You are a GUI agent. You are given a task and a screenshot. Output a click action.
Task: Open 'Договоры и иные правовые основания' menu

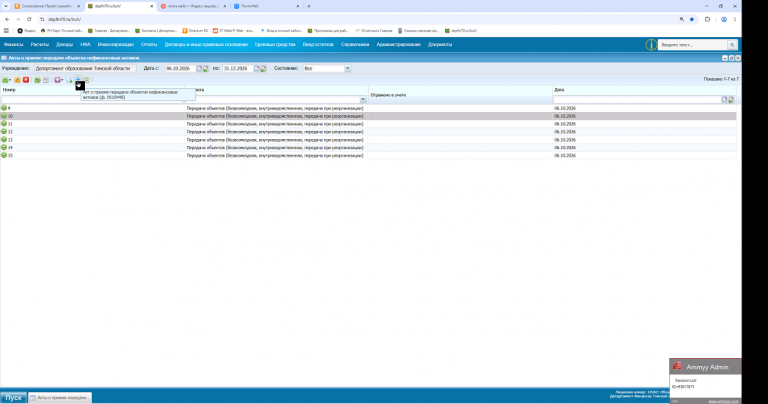206,45
